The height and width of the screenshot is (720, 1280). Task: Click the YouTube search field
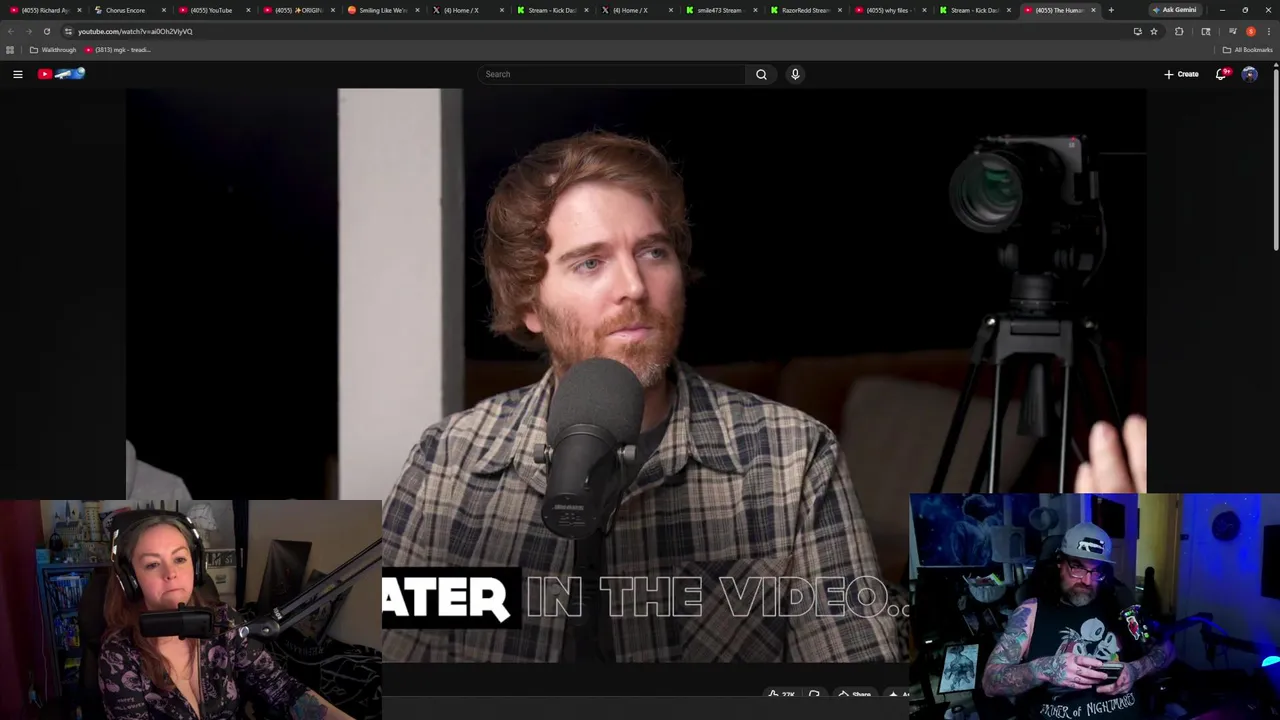click(x=612, y=74)
